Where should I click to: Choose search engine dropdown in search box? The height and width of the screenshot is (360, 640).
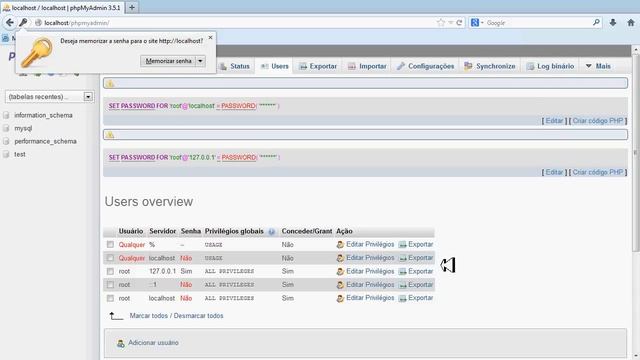coord(477,23)
